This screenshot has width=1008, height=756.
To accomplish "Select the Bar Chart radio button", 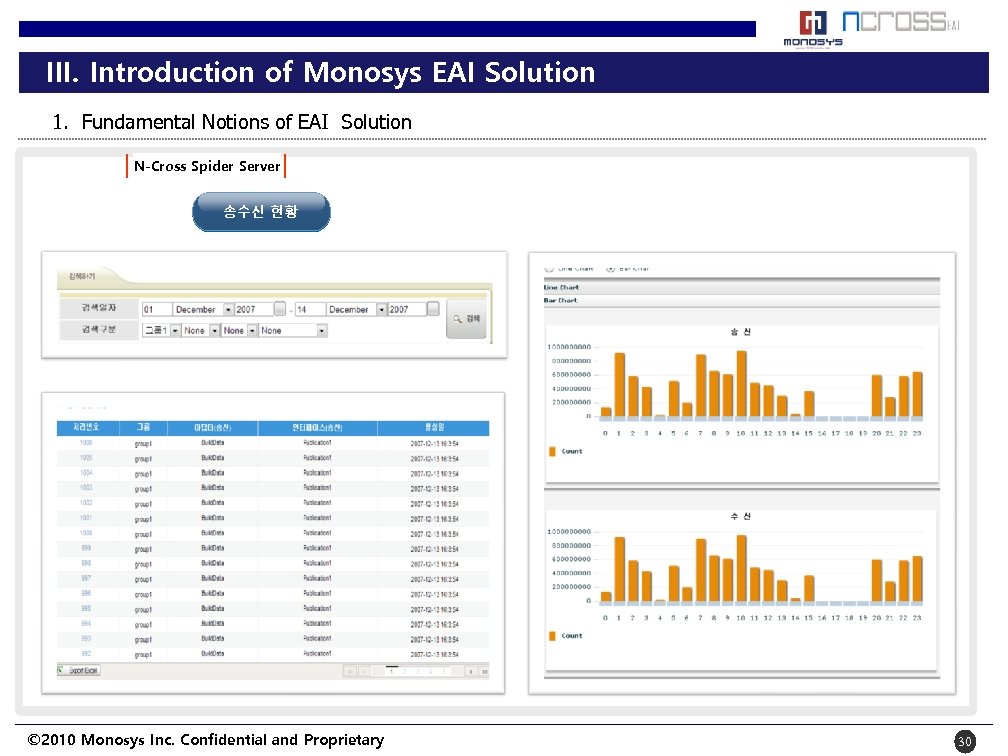I will [608, 268].
